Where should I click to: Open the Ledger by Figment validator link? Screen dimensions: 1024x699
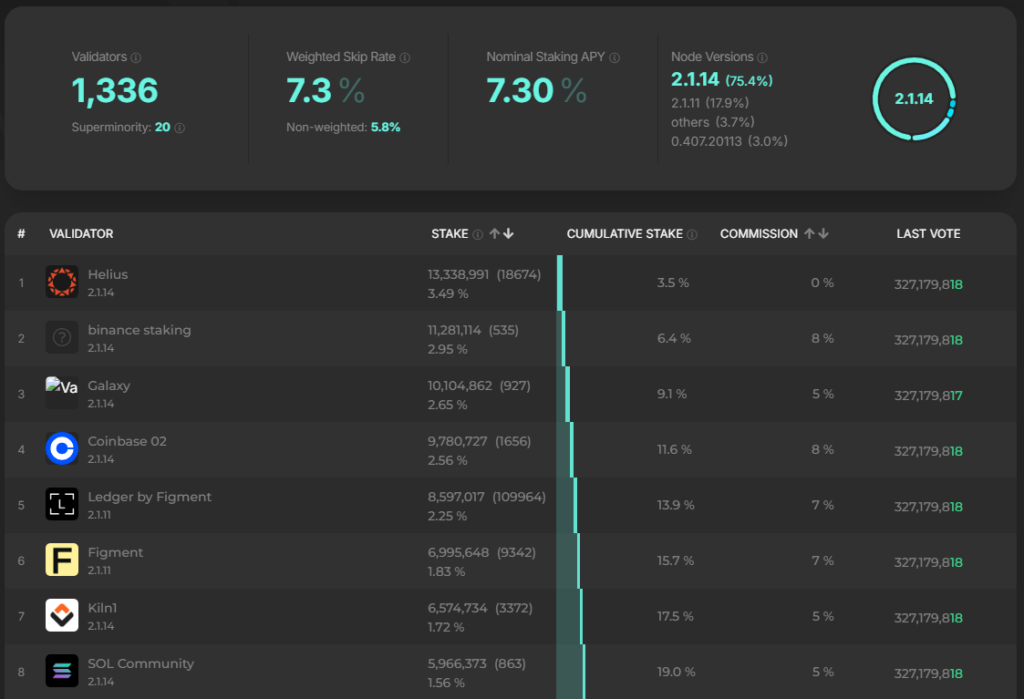coord(150,496)
